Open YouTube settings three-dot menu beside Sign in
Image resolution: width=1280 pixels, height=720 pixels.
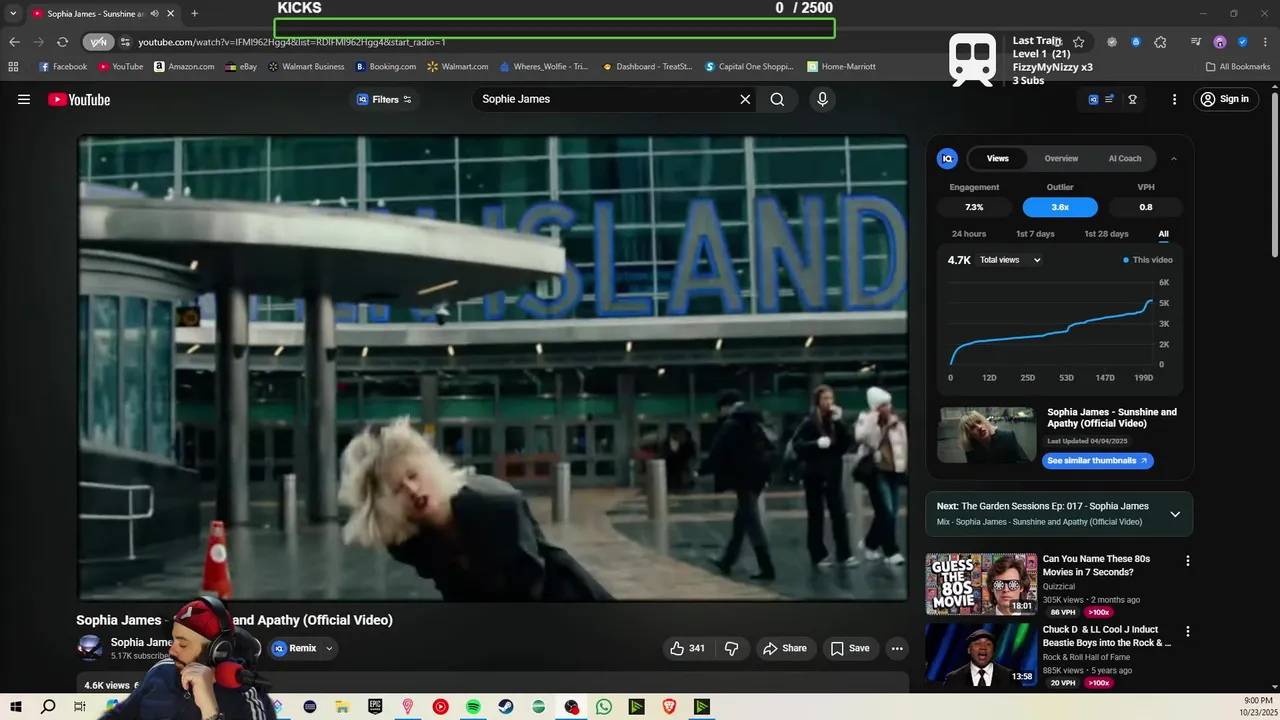[x=1175, y=99]
